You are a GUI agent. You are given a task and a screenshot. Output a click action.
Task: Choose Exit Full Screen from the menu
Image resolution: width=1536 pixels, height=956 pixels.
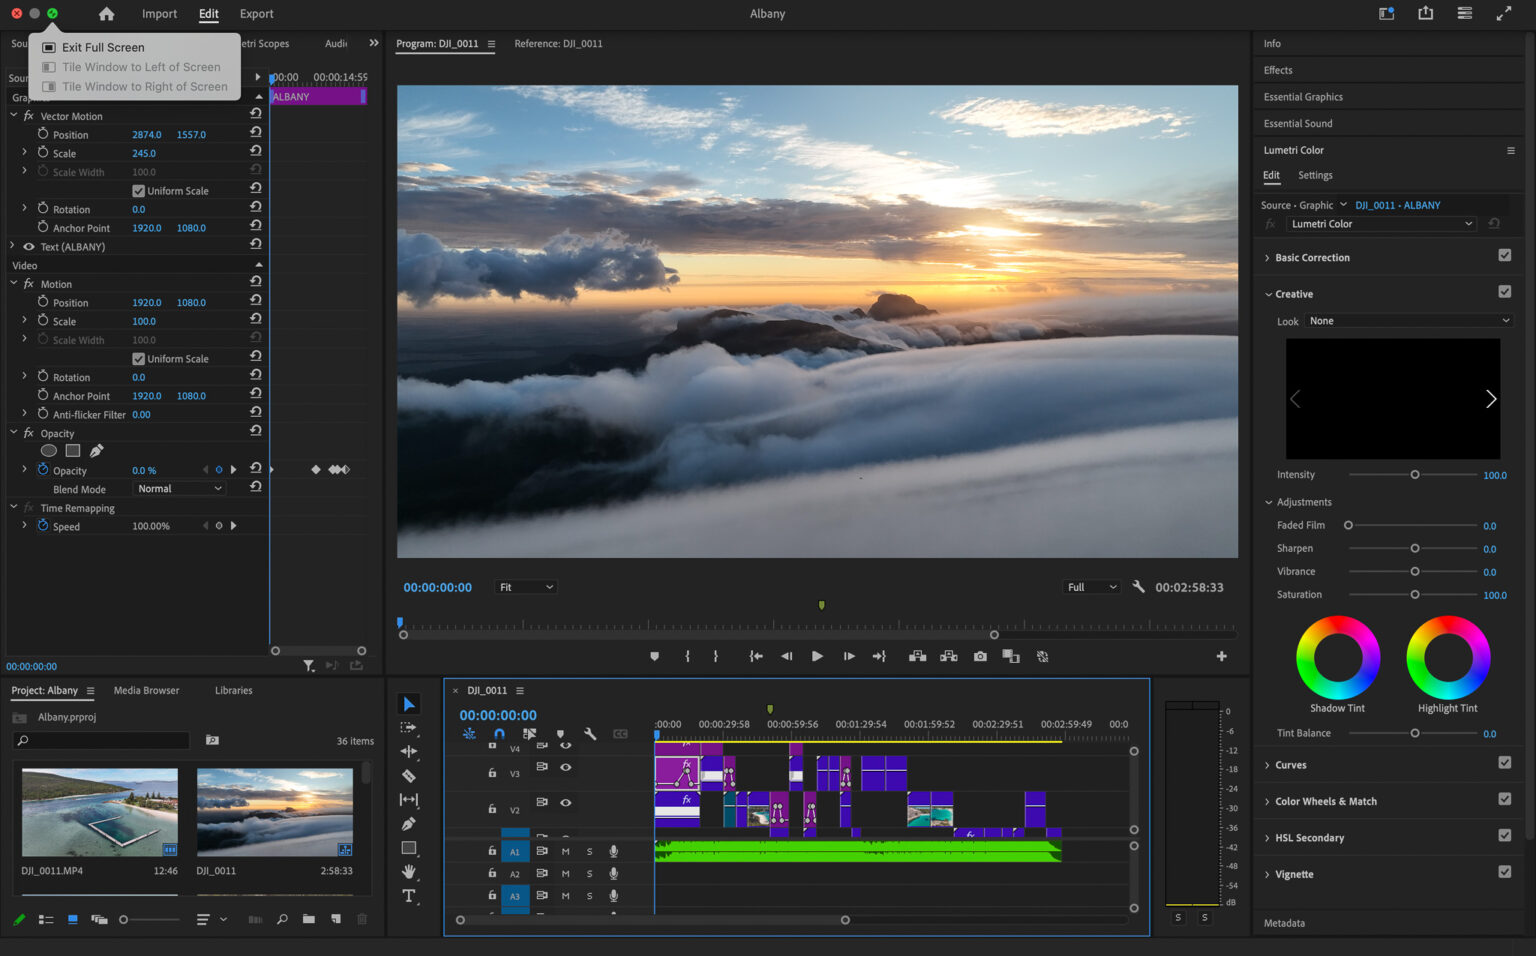(101, 47)
